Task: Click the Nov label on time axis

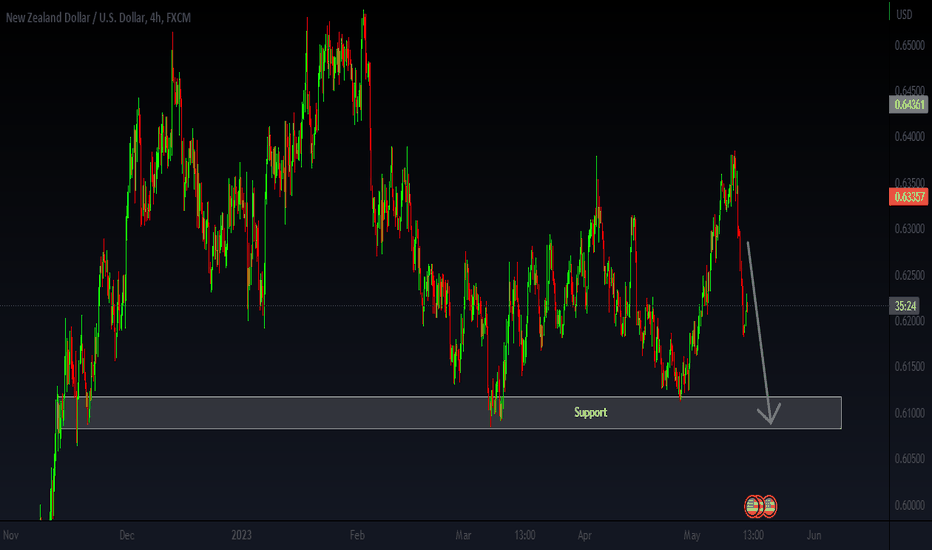Action: (11, 535)
